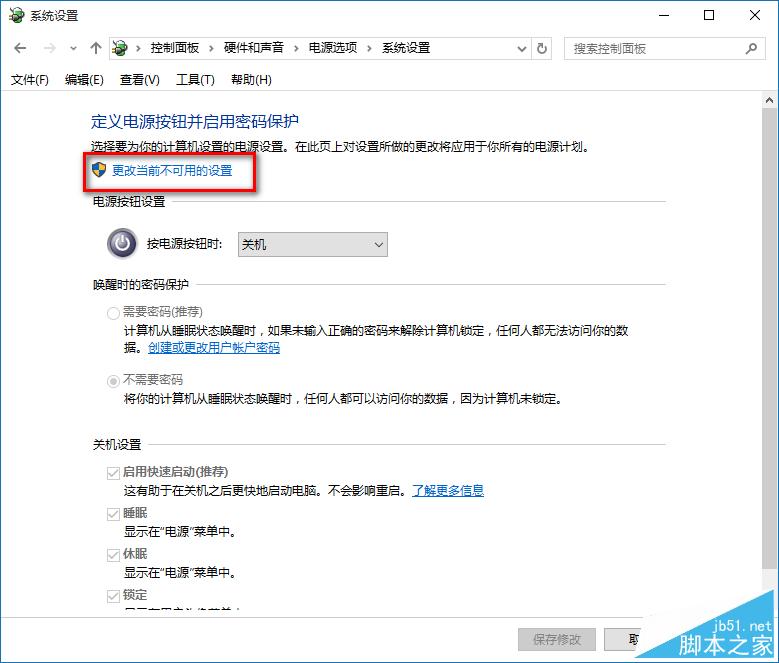Open recent locations dropdown arrow
Viewport: 779px width, 663px height.
(x=74, y=48)
